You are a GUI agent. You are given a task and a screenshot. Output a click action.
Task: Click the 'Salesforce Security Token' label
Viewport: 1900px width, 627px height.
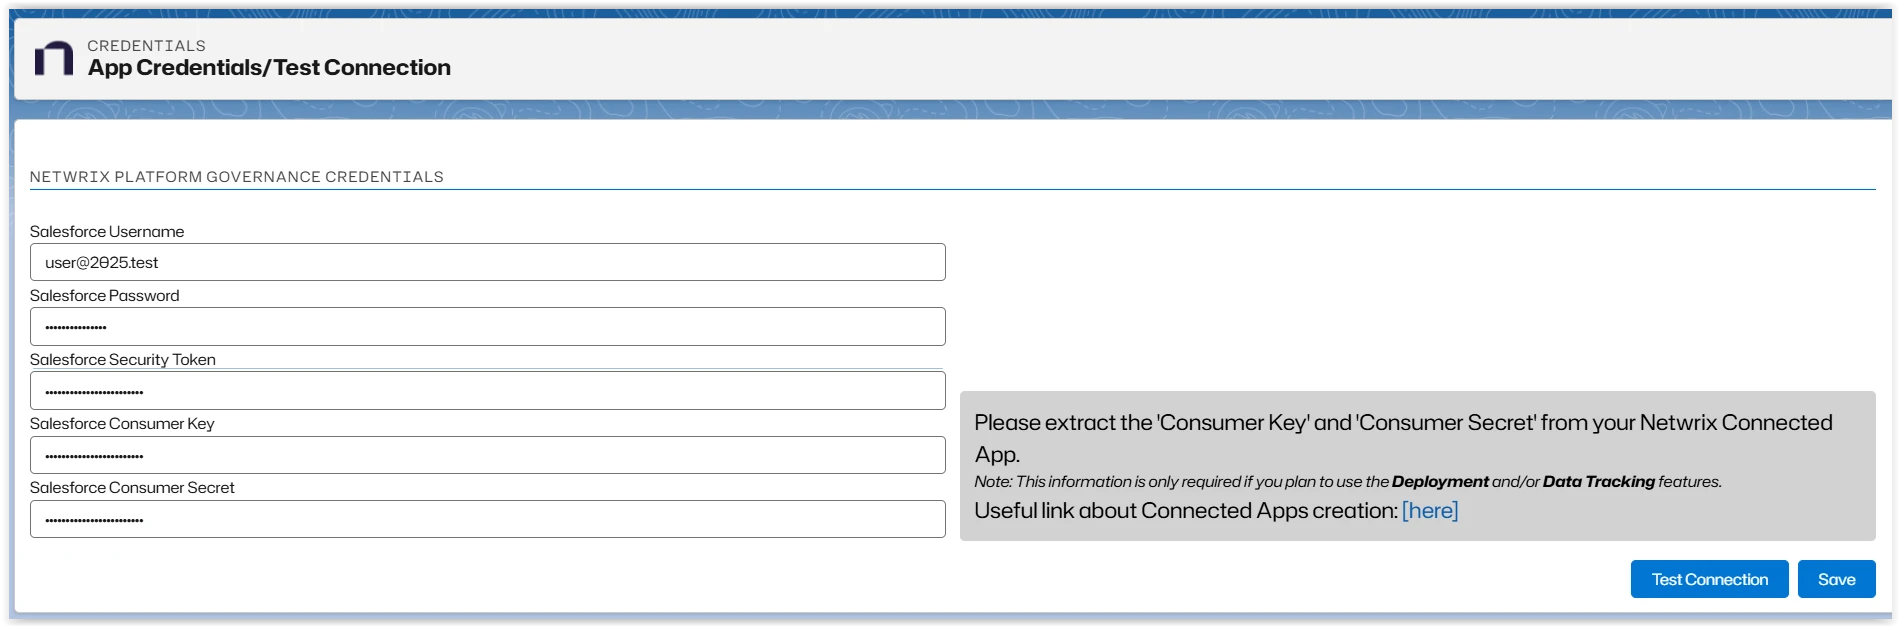point(123,360)
